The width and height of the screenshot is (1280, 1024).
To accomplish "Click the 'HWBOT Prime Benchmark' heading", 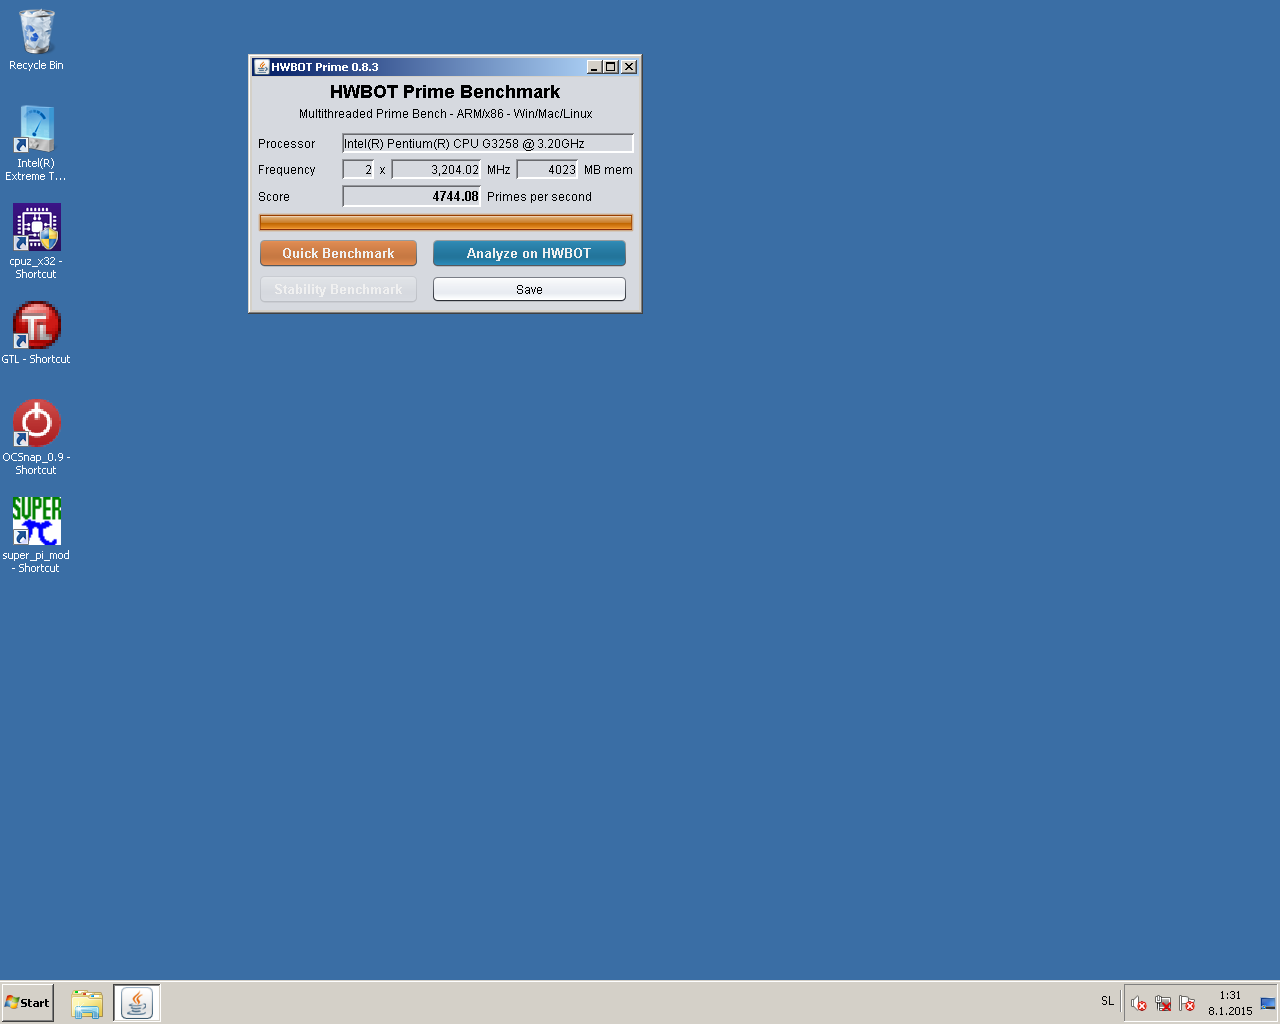I will (x=445, y=92).
